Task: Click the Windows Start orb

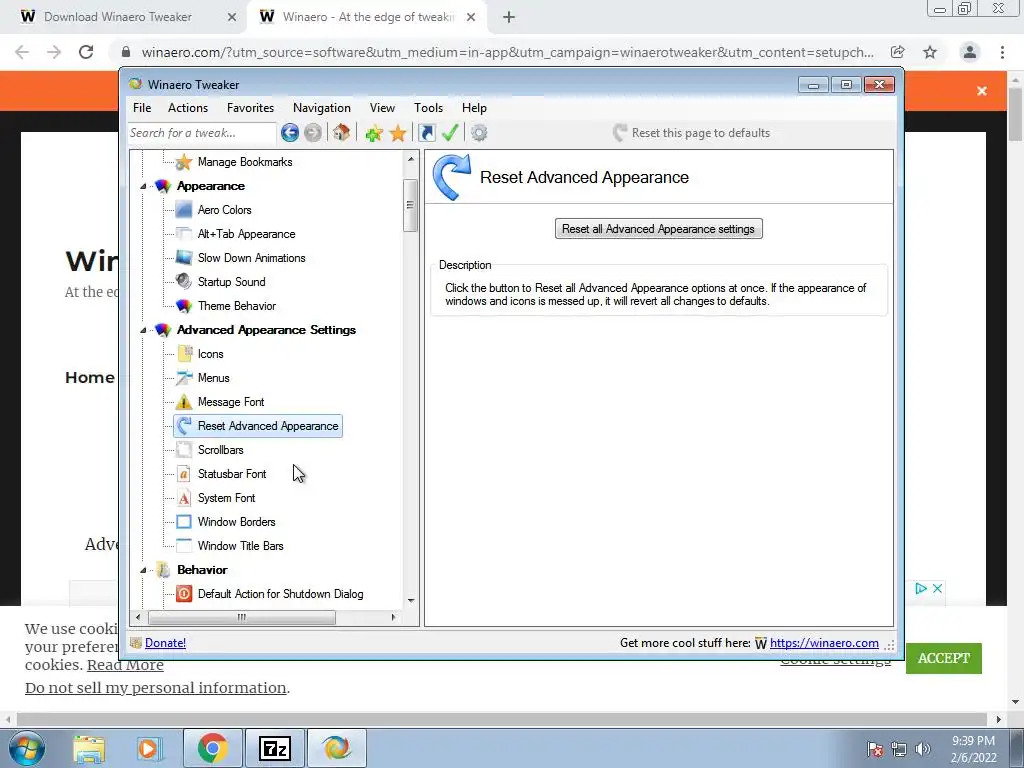Action: (27, 748)
